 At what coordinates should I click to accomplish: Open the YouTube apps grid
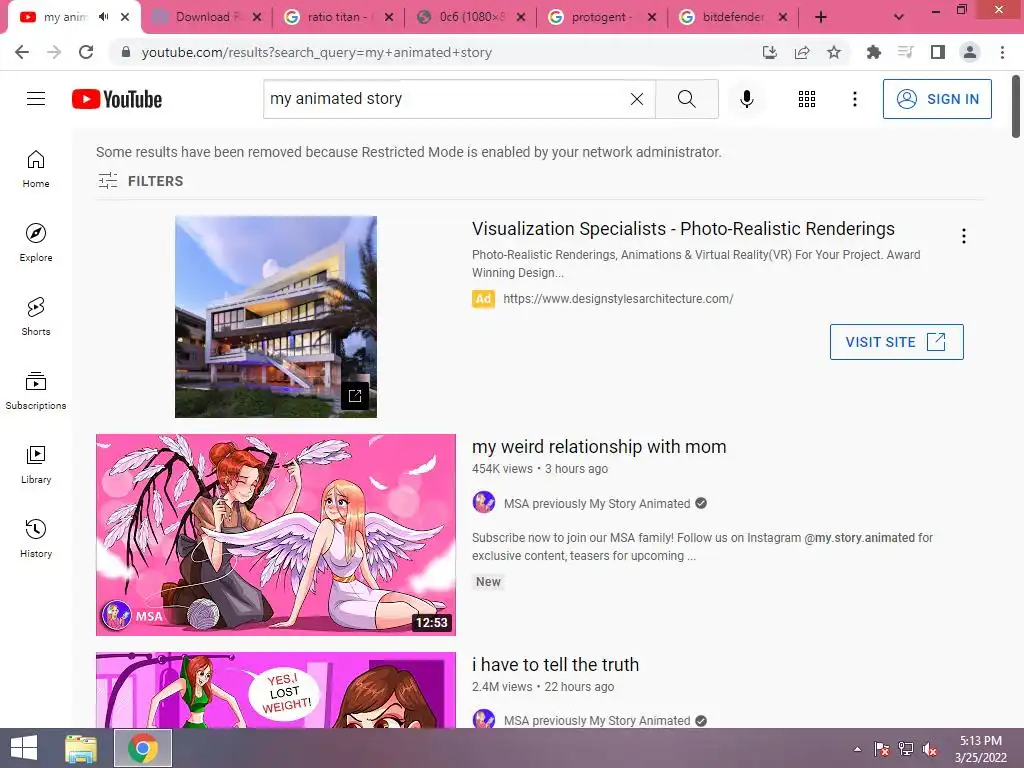coord(807,99)
